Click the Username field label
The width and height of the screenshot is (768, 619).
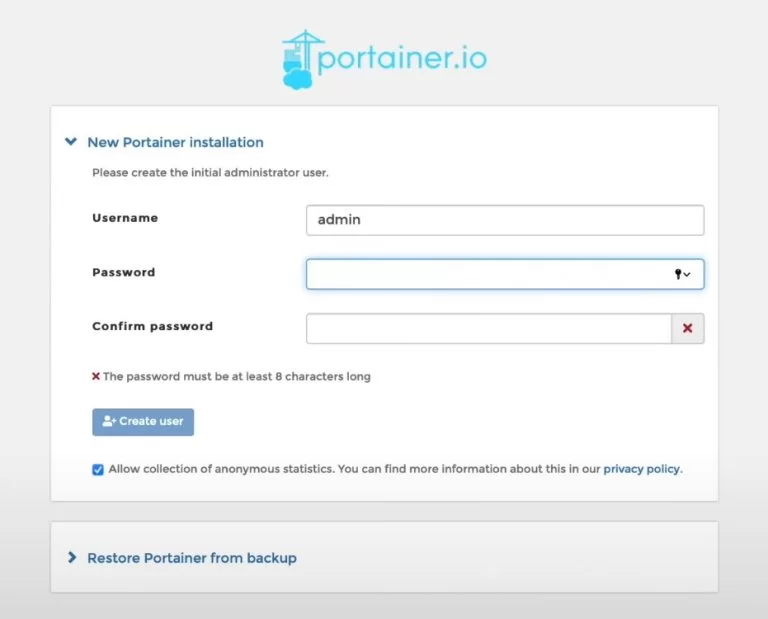[125, 218]
